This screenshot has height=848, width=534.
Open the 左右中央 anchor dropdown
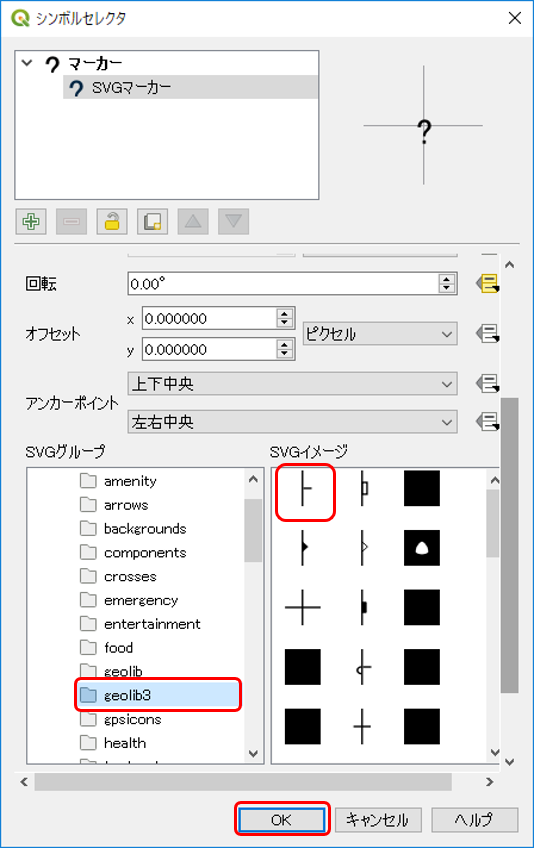pos(292,422)
